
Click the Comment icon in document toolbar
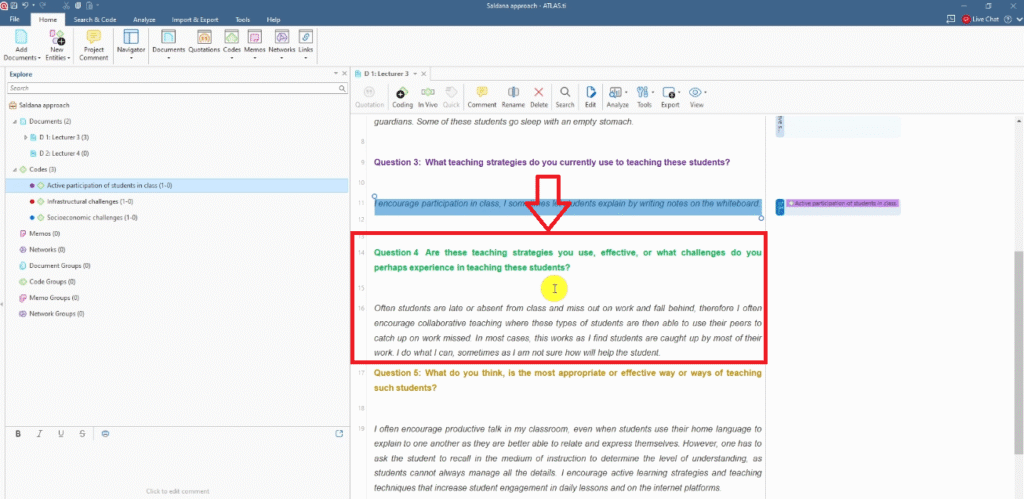coord(481,96)
